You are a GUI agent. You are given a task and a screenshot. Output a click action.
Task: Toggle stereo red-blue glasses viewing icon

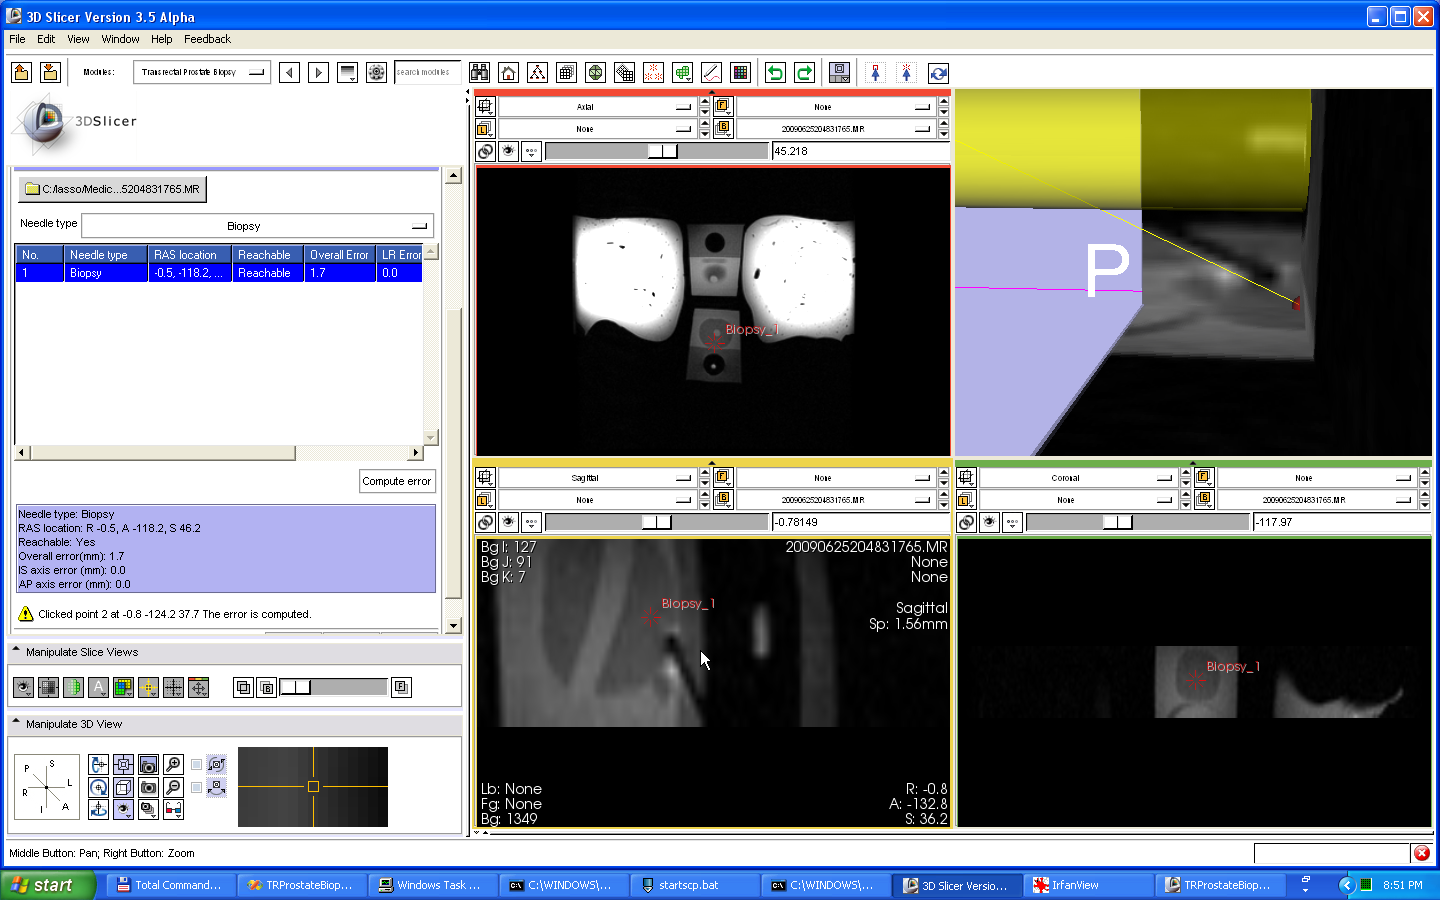[x=173, y=809]
